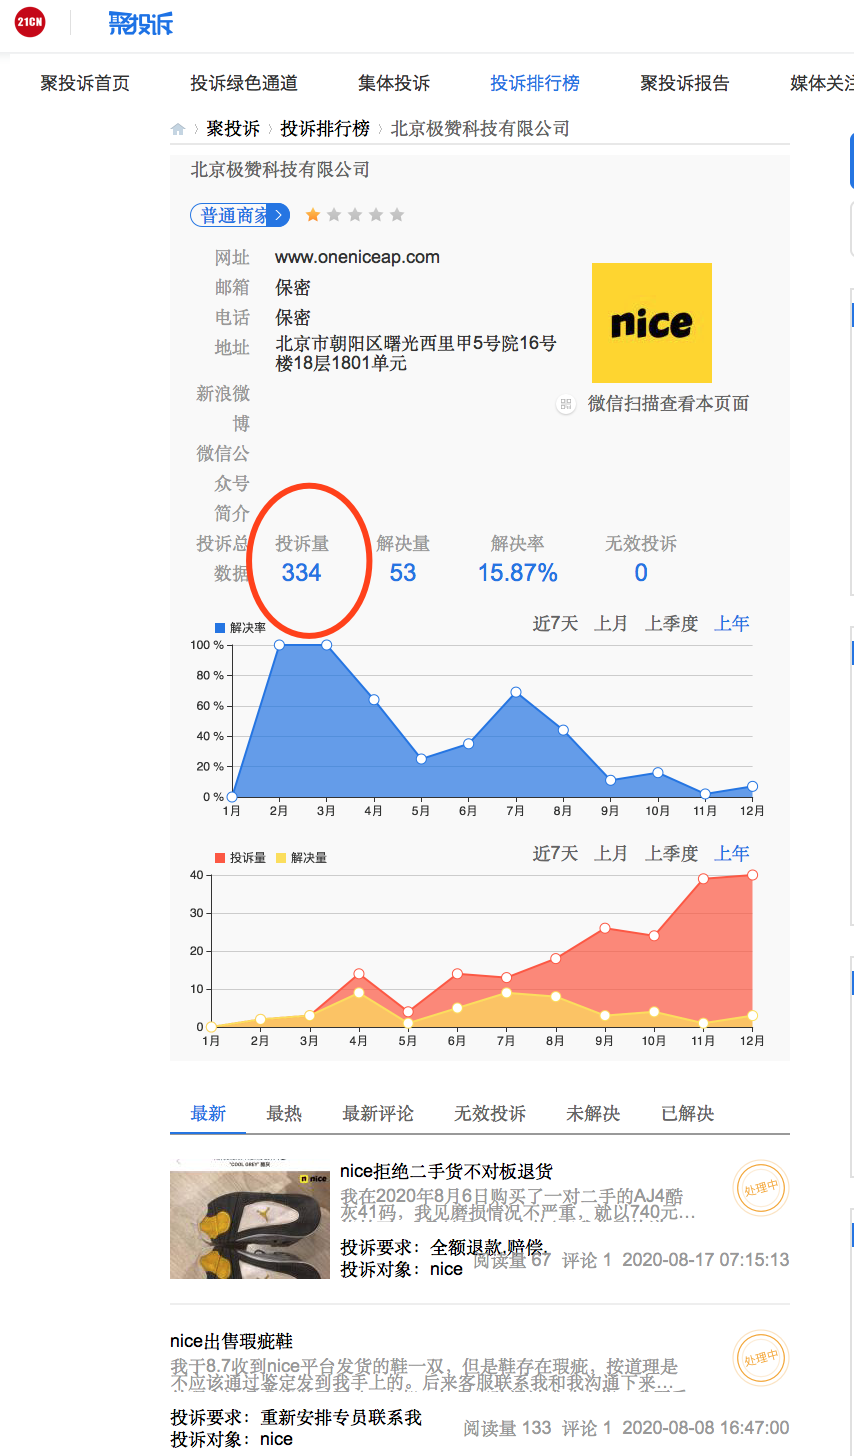Click the home breadcrumb icon

[x=178, y=129]
